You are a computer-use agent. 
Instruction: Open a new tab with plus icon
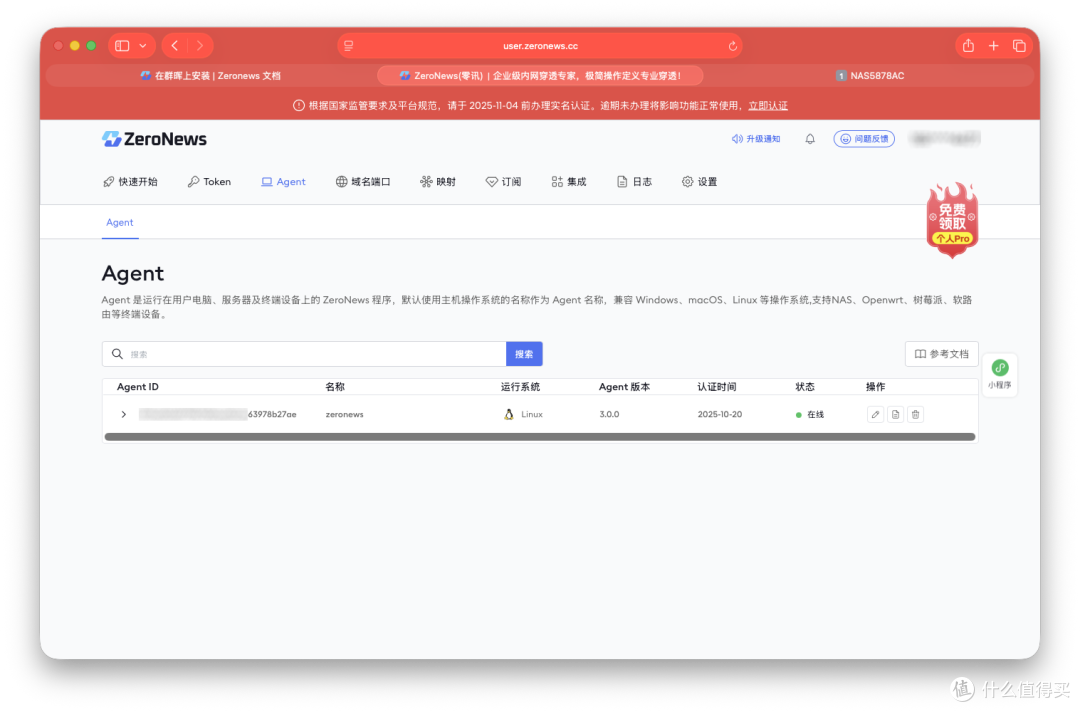tap(993, 46)
